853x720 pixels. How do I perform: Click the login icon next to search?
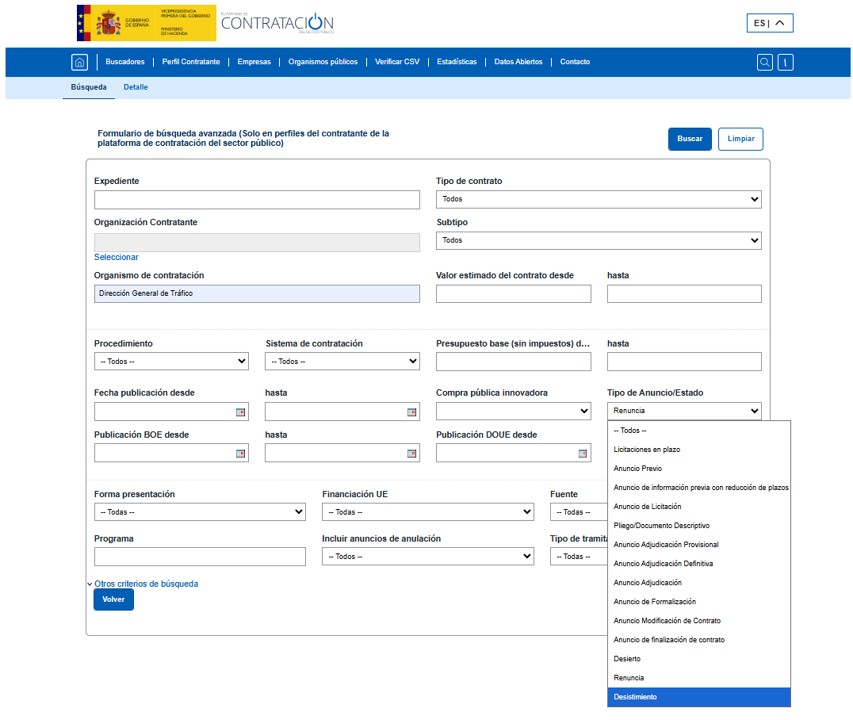tap(786, 62)
